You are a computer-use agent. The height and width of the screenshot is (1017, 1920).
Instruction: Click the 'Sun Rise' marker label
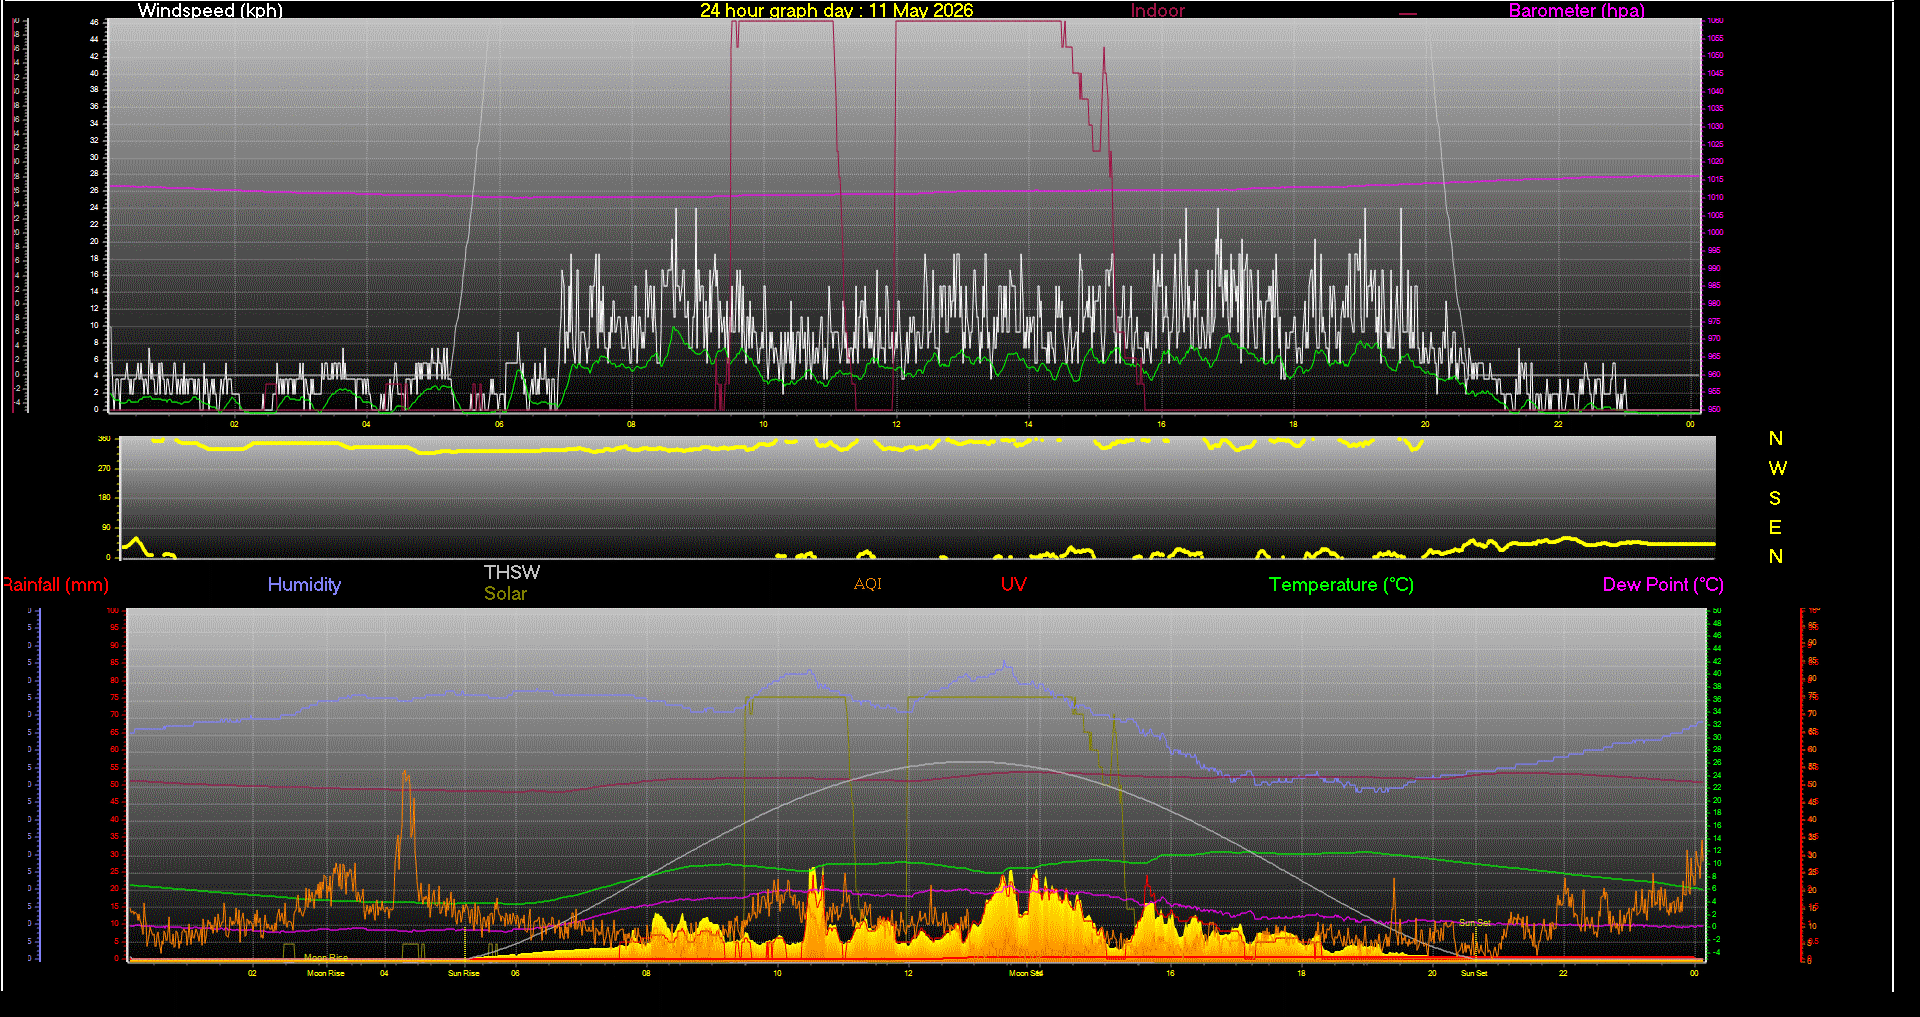463,973
